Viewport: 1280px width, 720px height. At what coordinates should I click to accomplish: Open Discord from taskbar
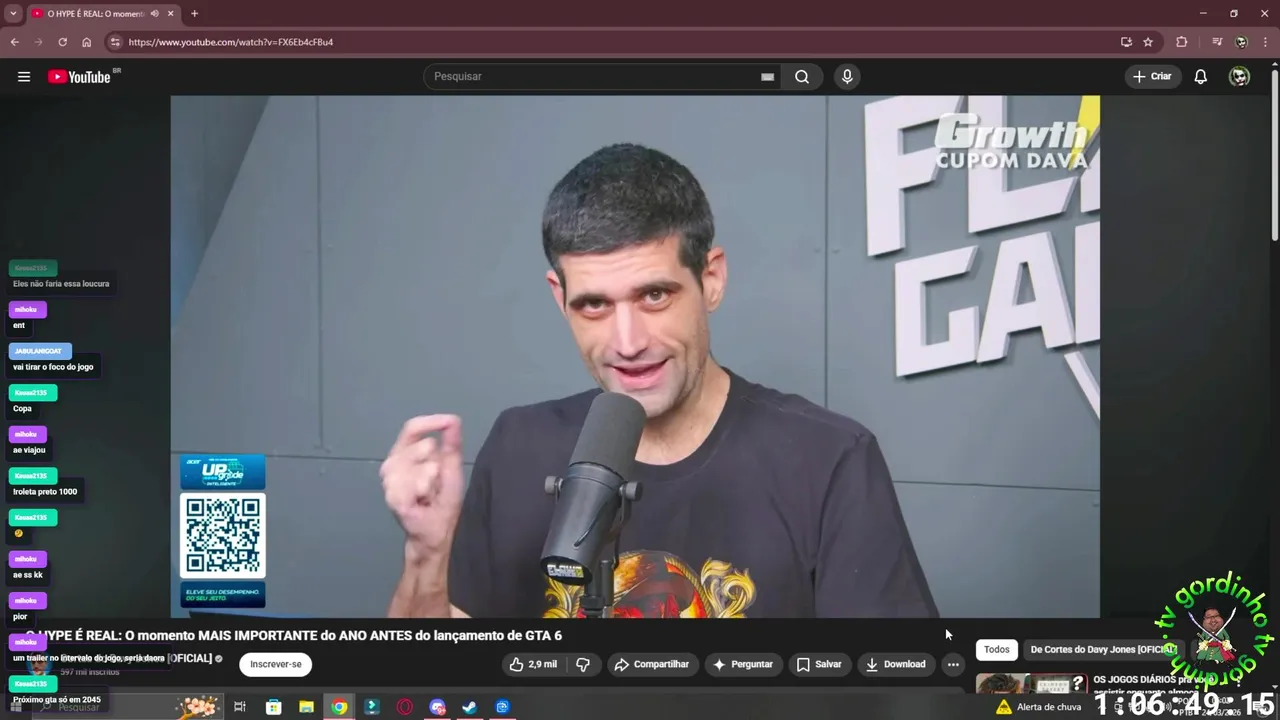pos(437,707)
